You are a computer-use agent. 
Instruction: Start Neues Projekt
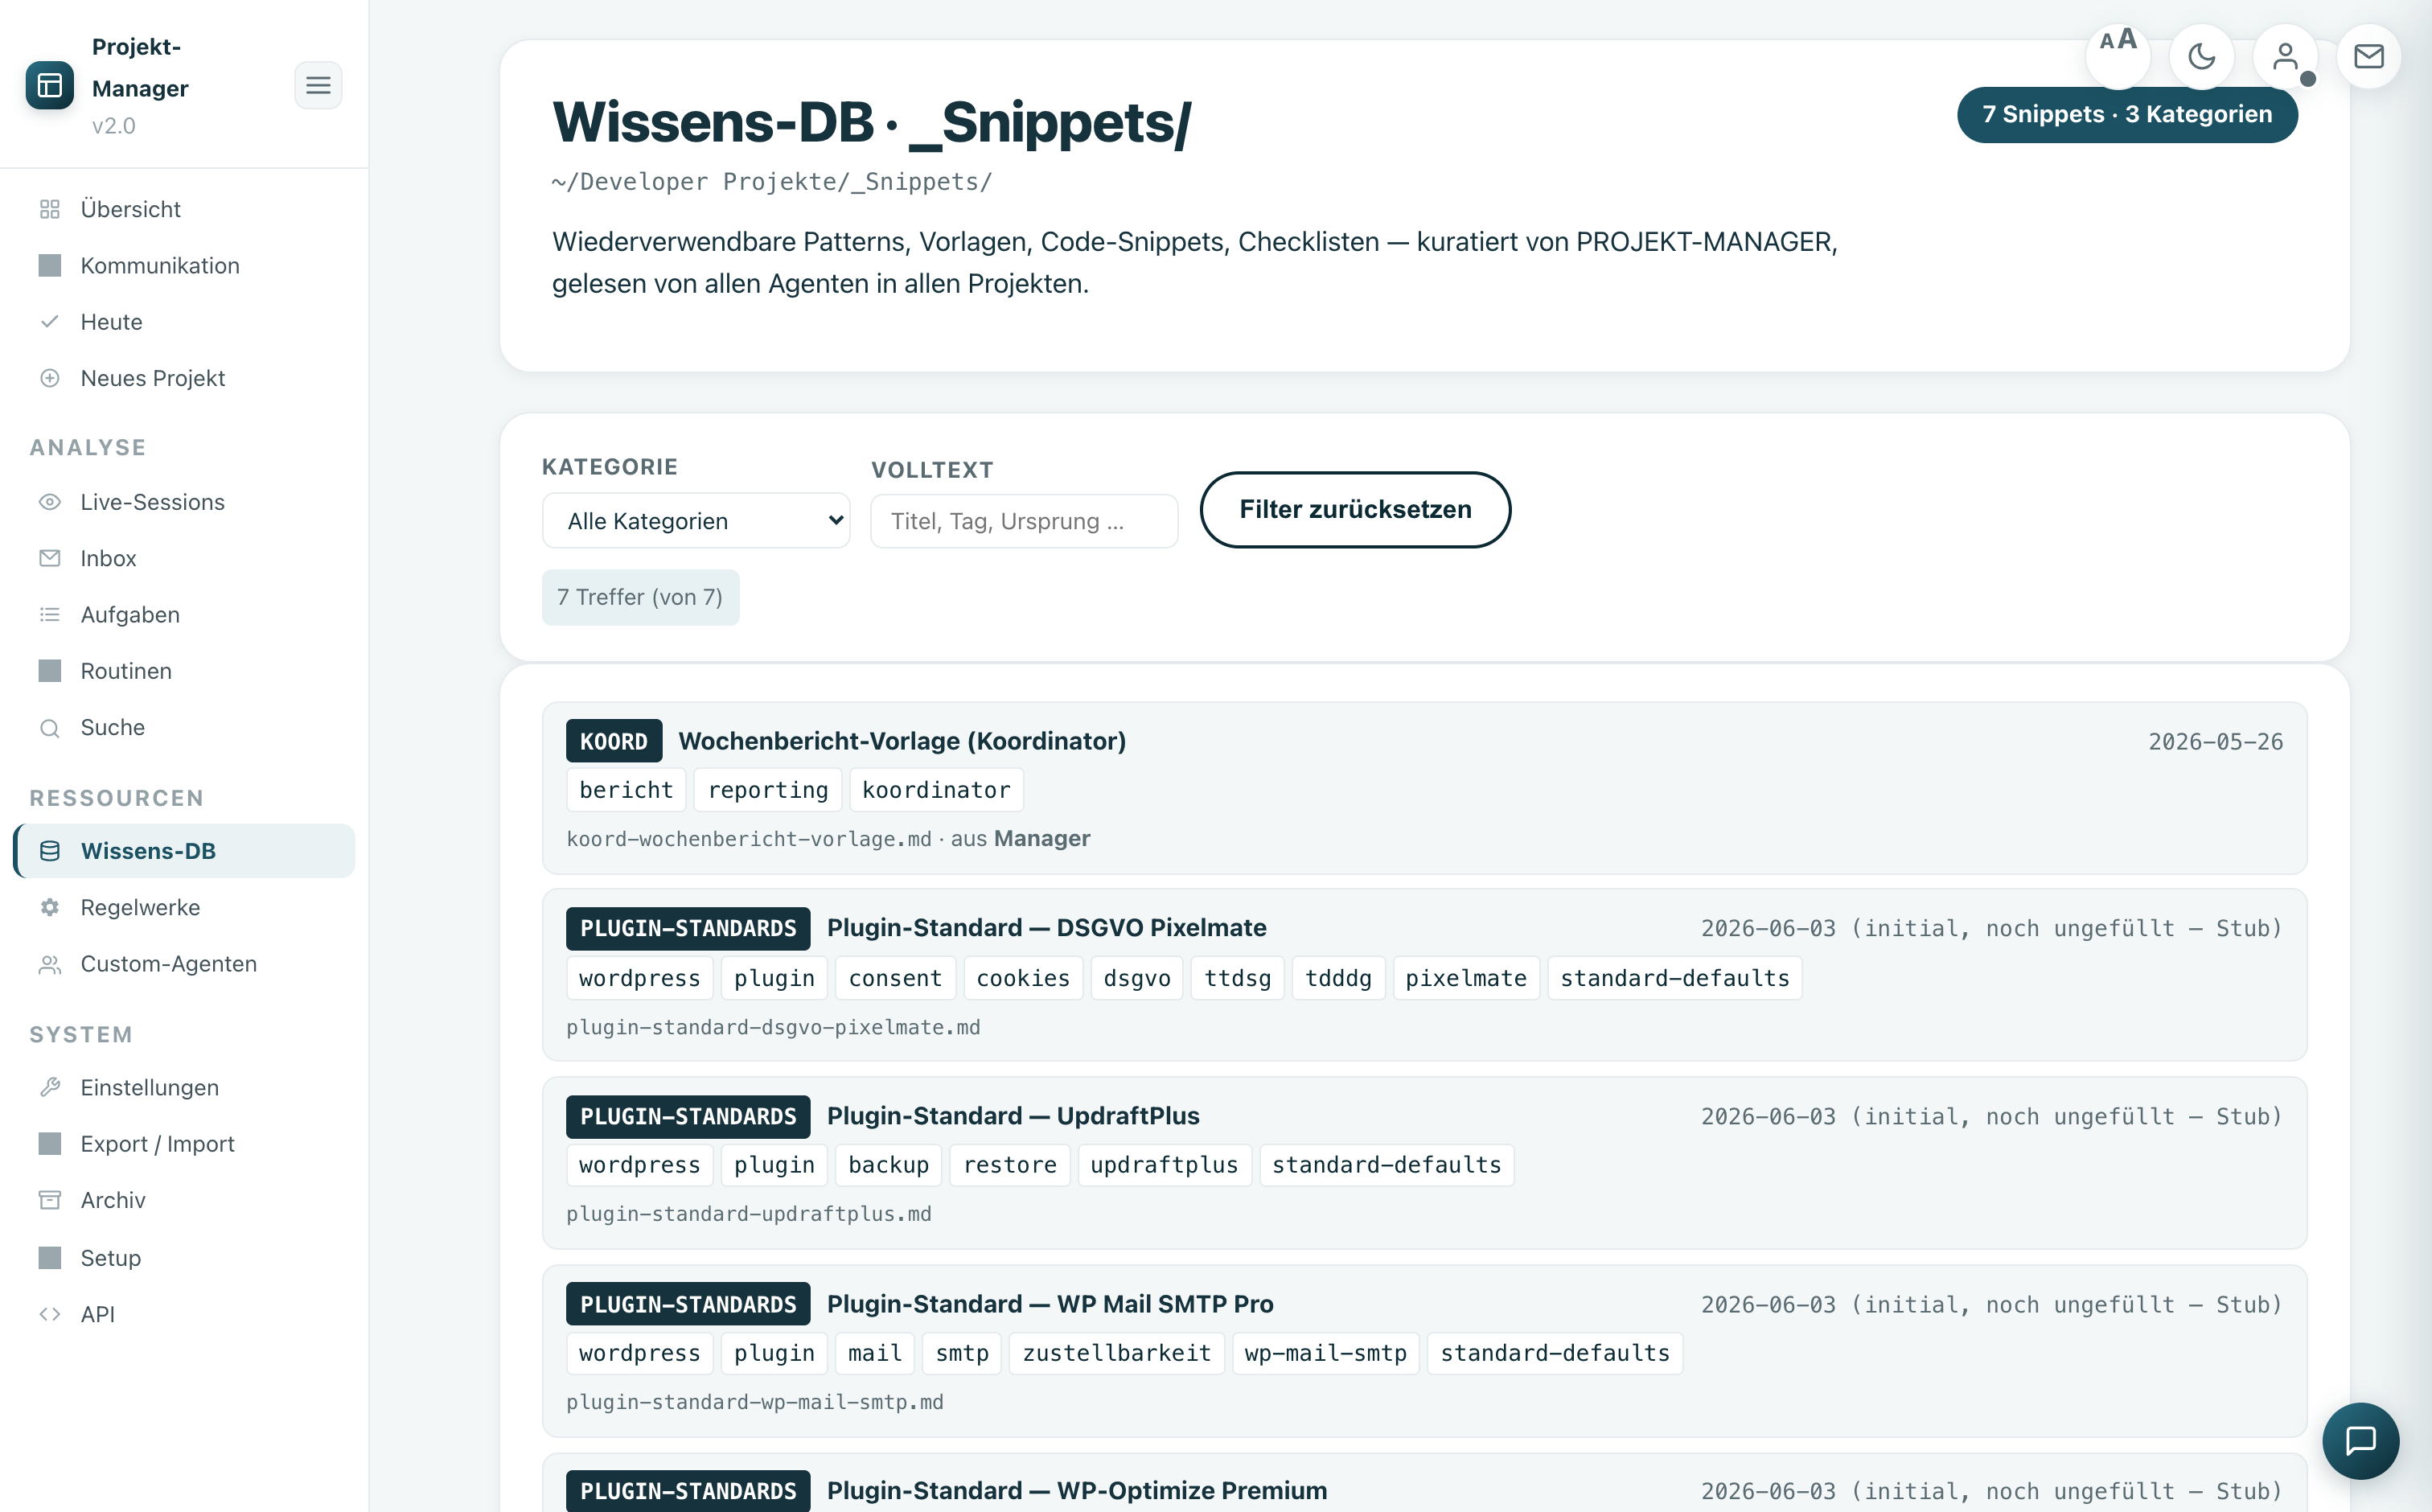tap(185, 378)
